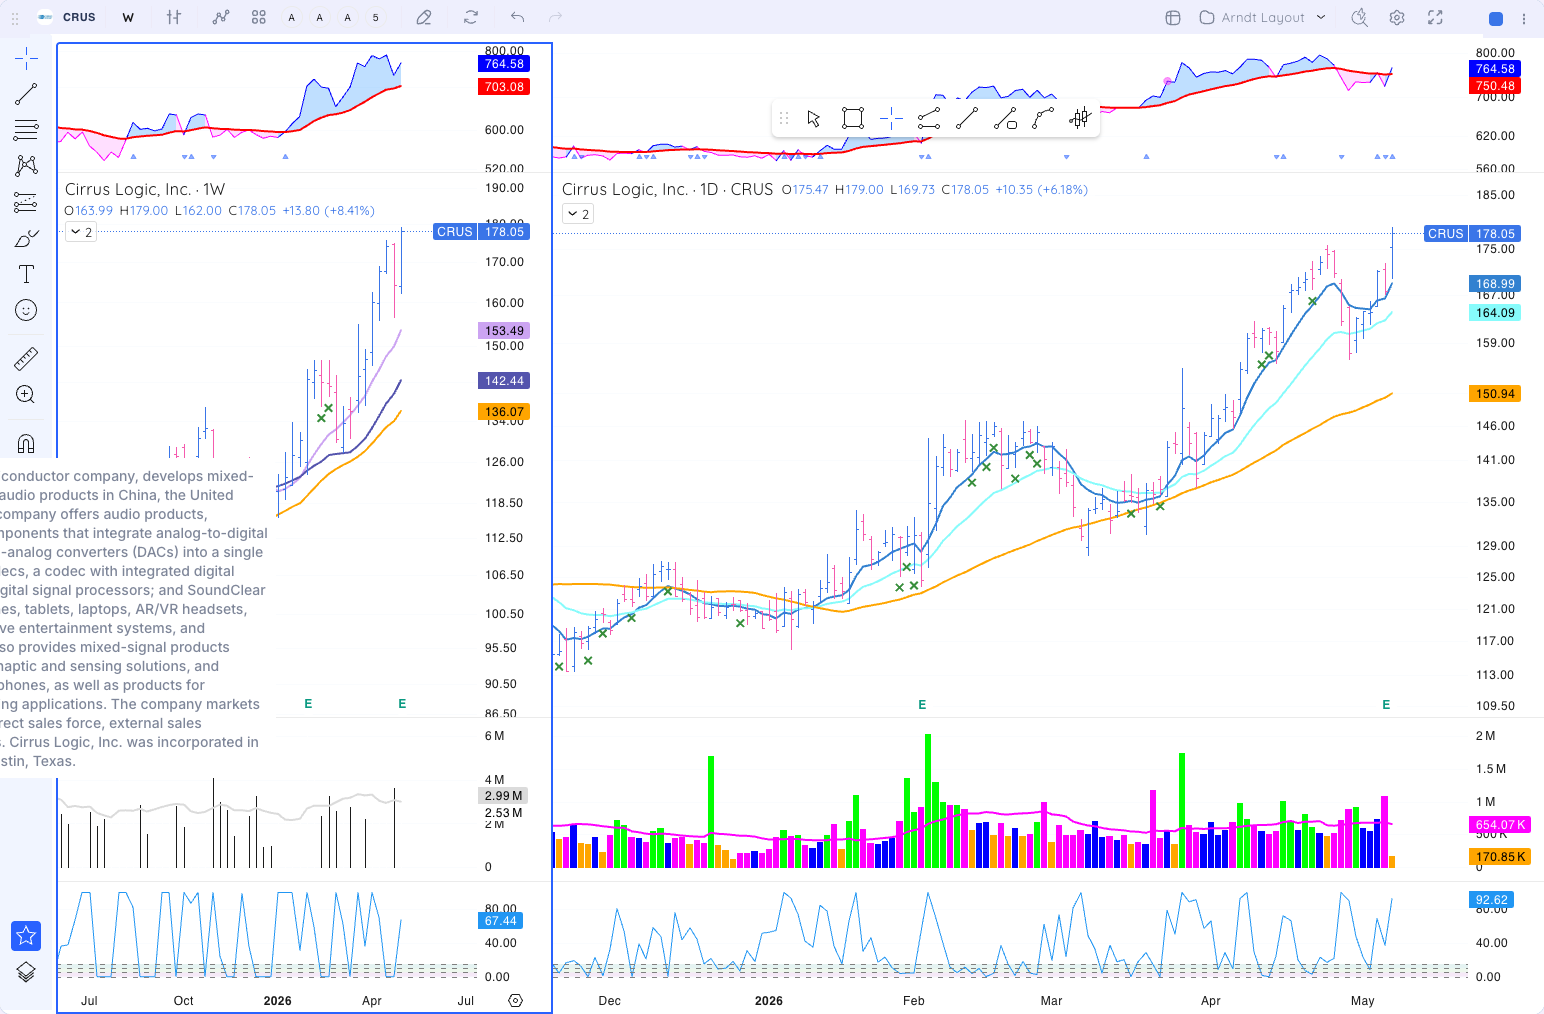This screenshot has width=1544, height=1014.
Task: Select arrow cursor in floating drawing toolbar
Action: (x=814, y=119)
